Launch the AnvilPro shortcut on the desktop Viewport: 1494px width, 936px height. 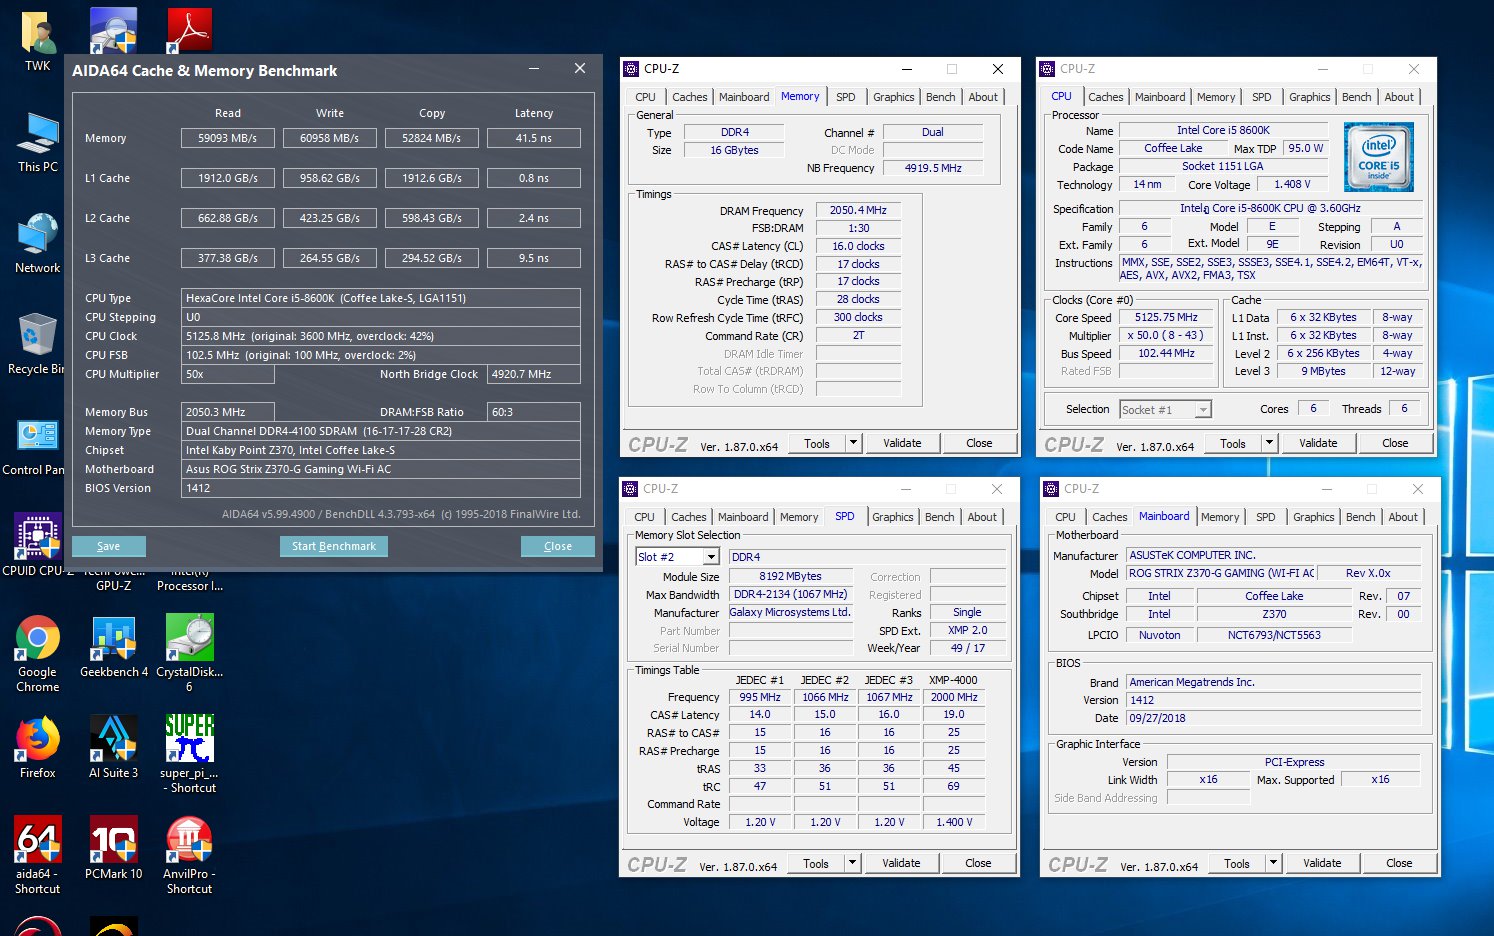(189, 855)
